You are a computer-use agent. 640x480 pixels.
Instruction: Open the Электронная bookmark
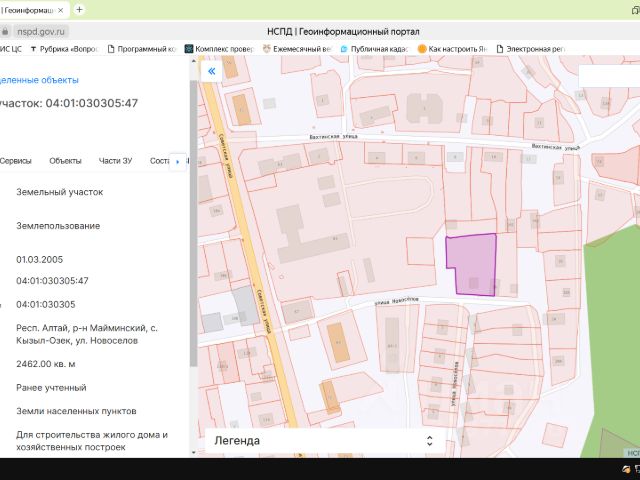(x=535, y=48)
